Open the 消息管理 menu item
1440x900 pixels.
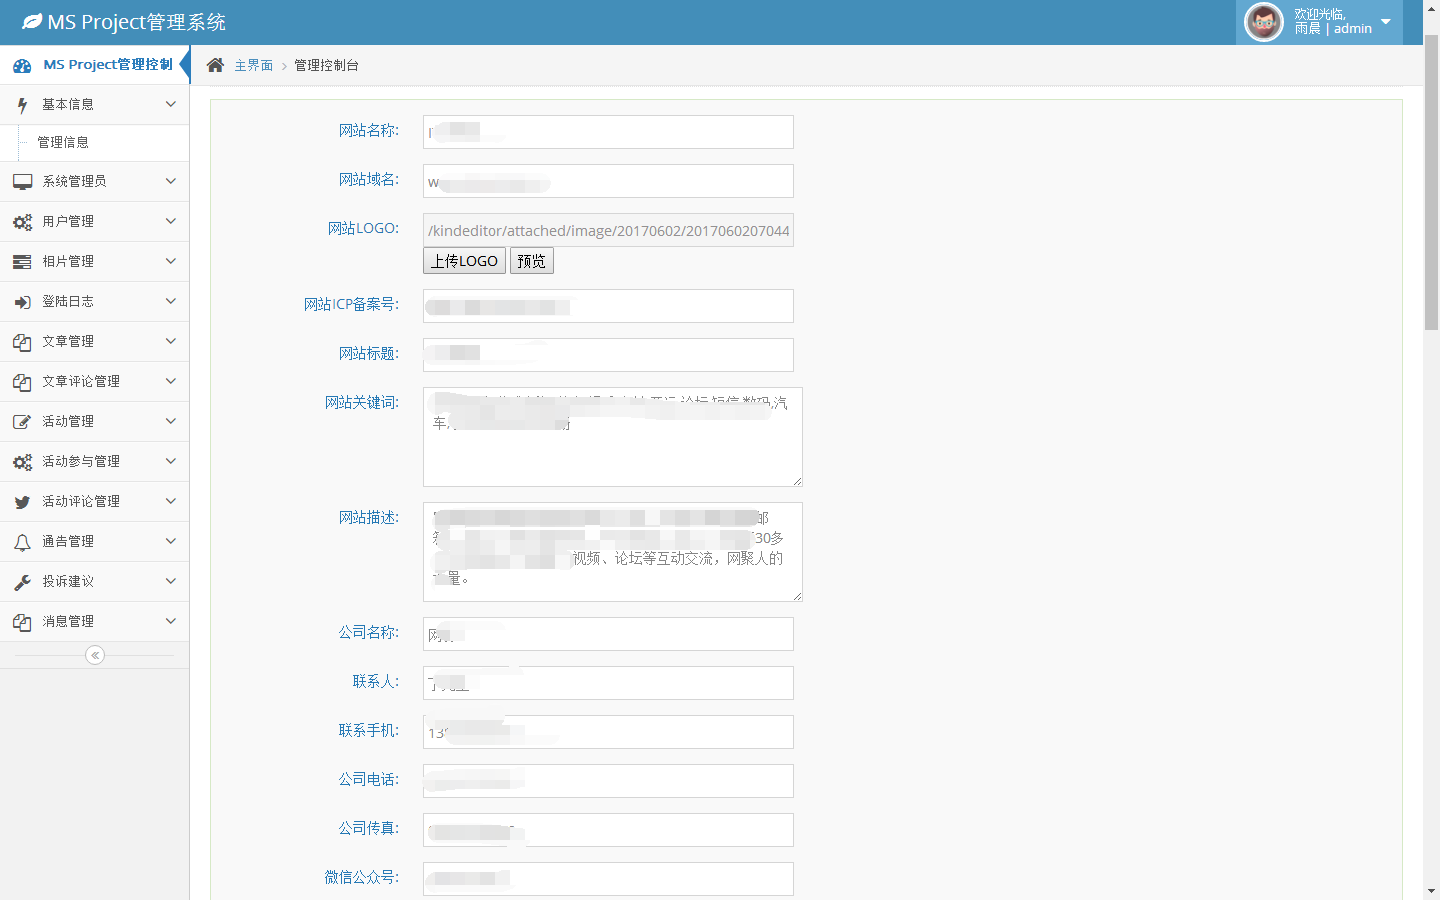tap(68, 621)
